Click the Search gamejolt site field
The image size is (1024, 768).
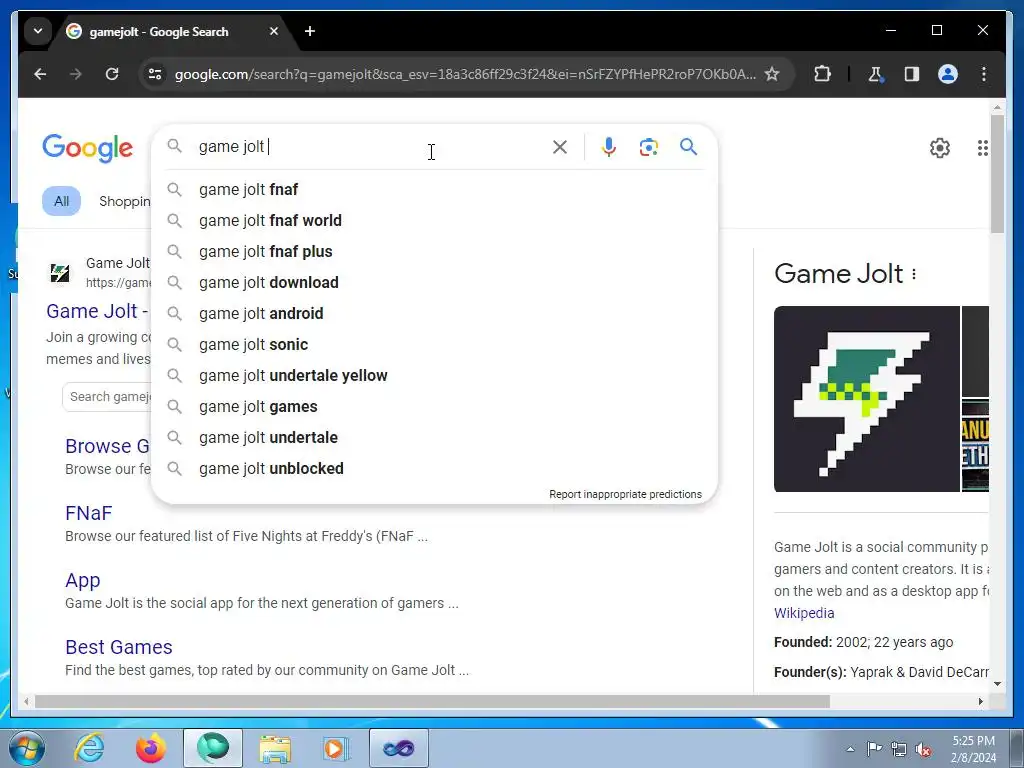point(106,397)
